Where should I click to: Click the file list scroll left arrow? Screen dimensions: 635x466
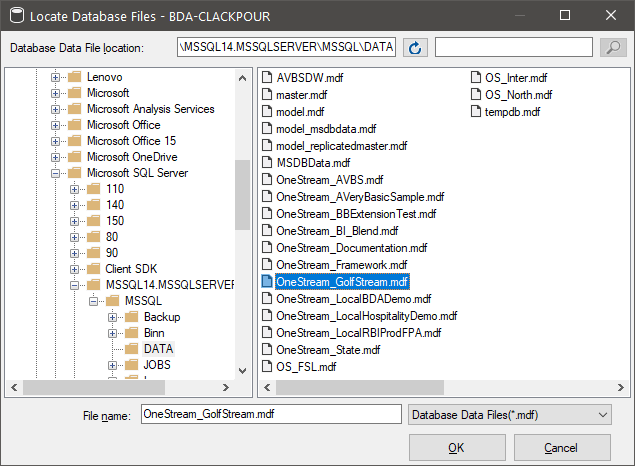[x=267, y=387]
